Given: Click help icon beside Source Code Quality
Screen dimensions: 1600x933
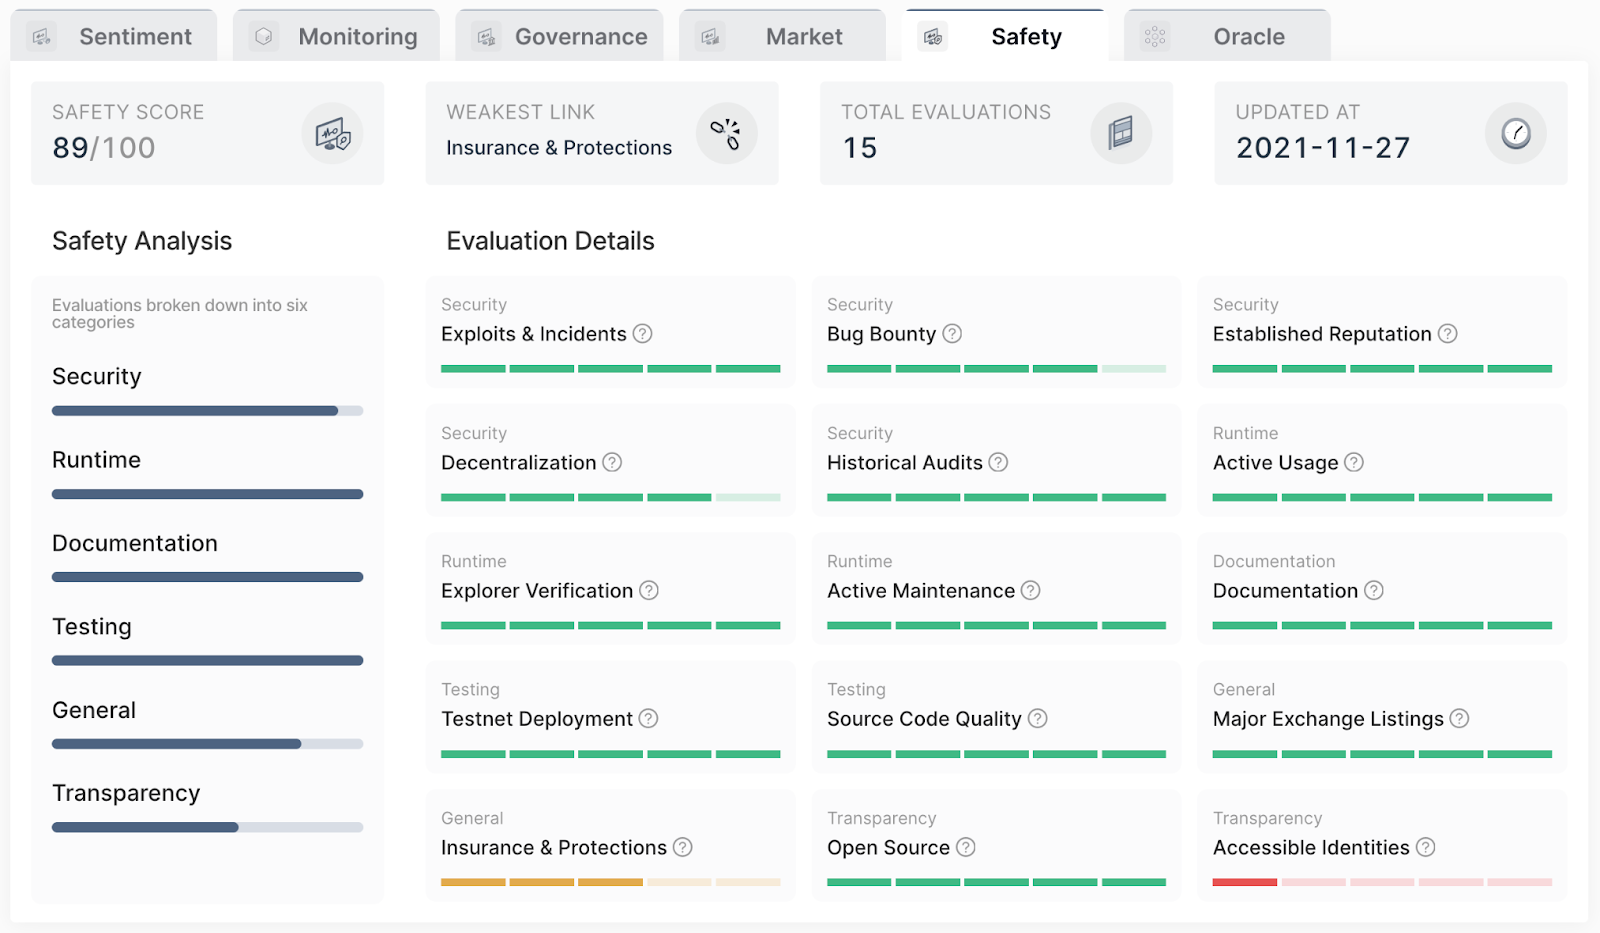Looking at the screenshot, I should click(x=1038, y=719).
